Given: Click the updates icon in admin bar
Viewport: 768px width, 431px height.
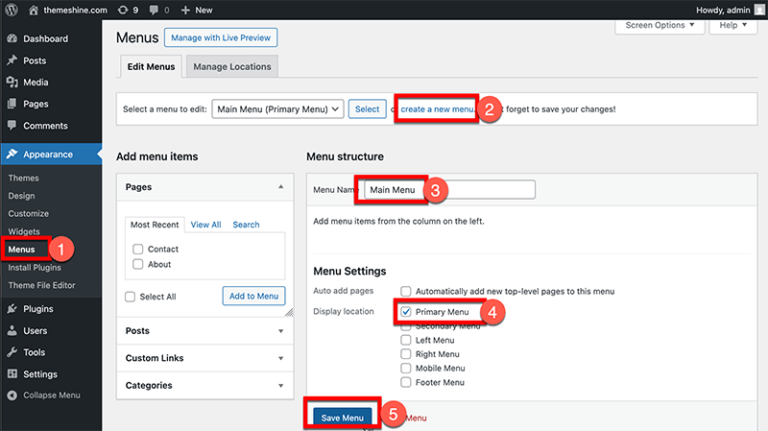Looking at the screenshot, I should [123, 9].
